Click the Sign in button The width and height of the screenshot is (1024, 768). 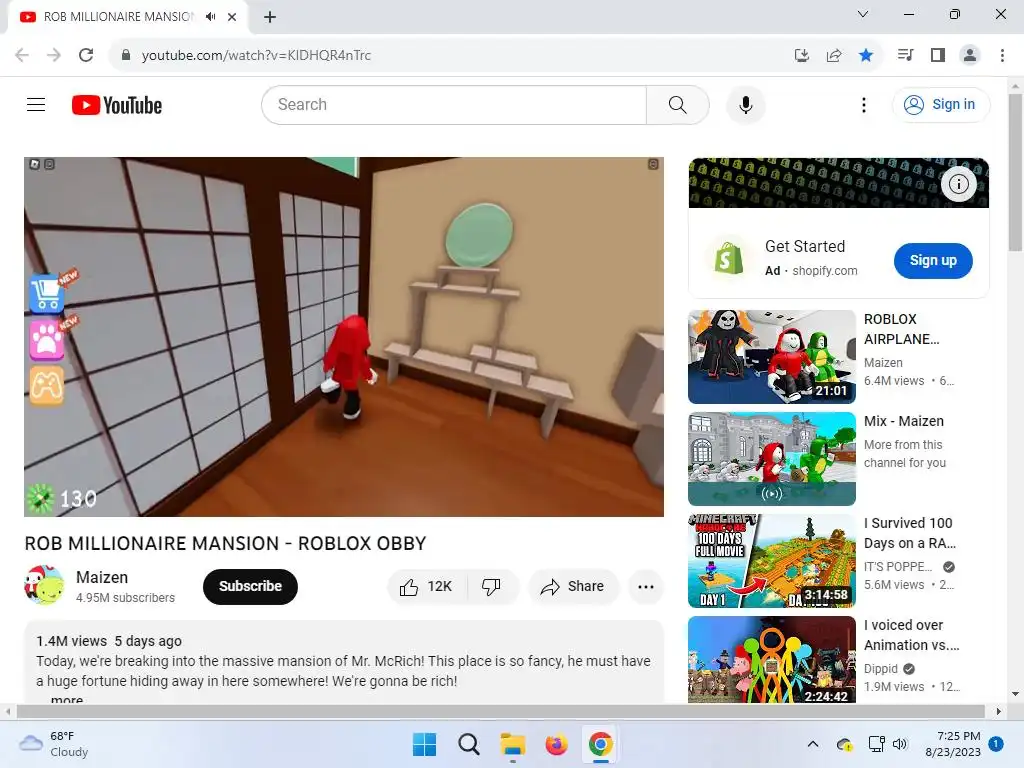pos(940,104)
